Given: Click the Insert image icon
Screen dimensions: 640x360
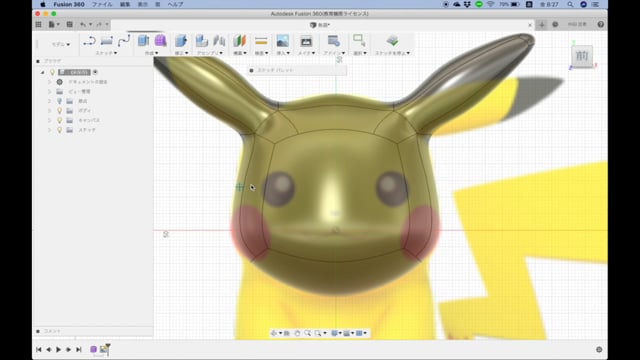Looking at the screenshot, I should [x=282, y=41].
